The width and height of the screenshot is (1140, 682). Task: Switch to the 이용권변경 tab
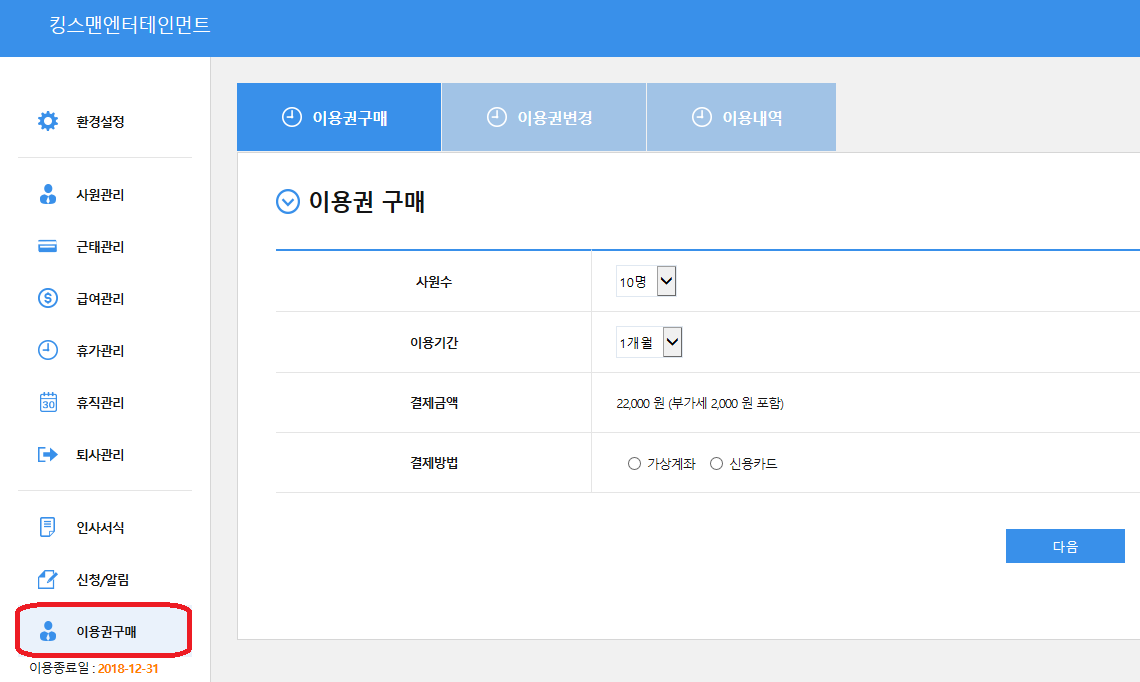[543, 118]
